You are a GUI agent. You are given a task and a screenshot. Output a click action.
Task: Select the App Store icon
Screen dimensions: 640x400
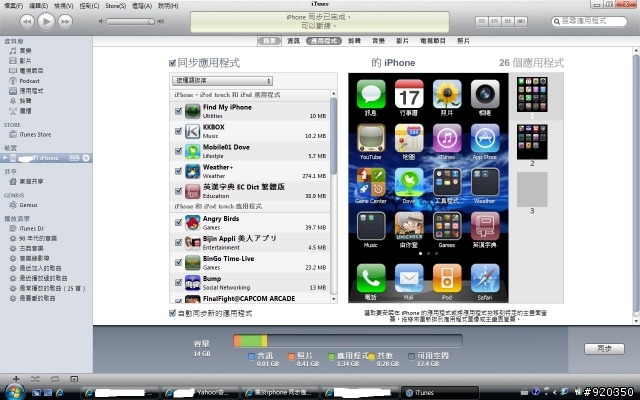[485, 138]
